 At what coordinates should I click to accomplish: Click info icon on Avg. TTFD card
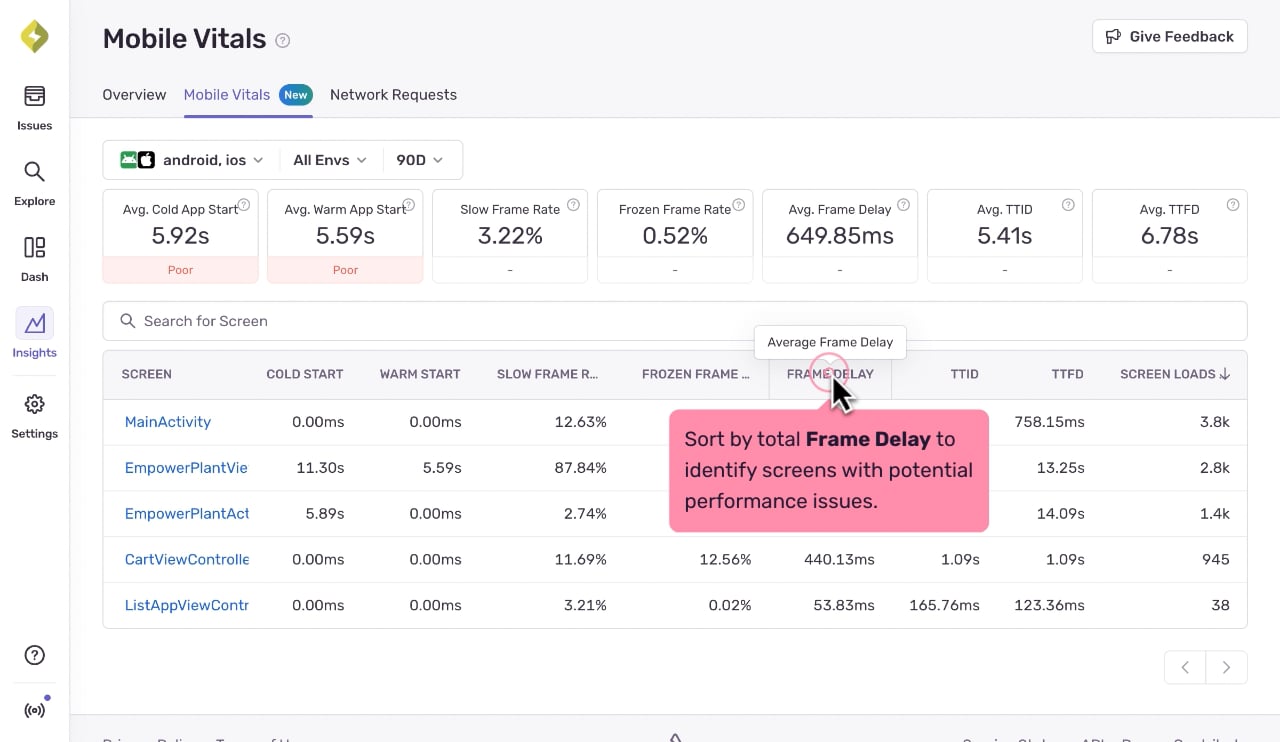click(x=1233, y=205)
